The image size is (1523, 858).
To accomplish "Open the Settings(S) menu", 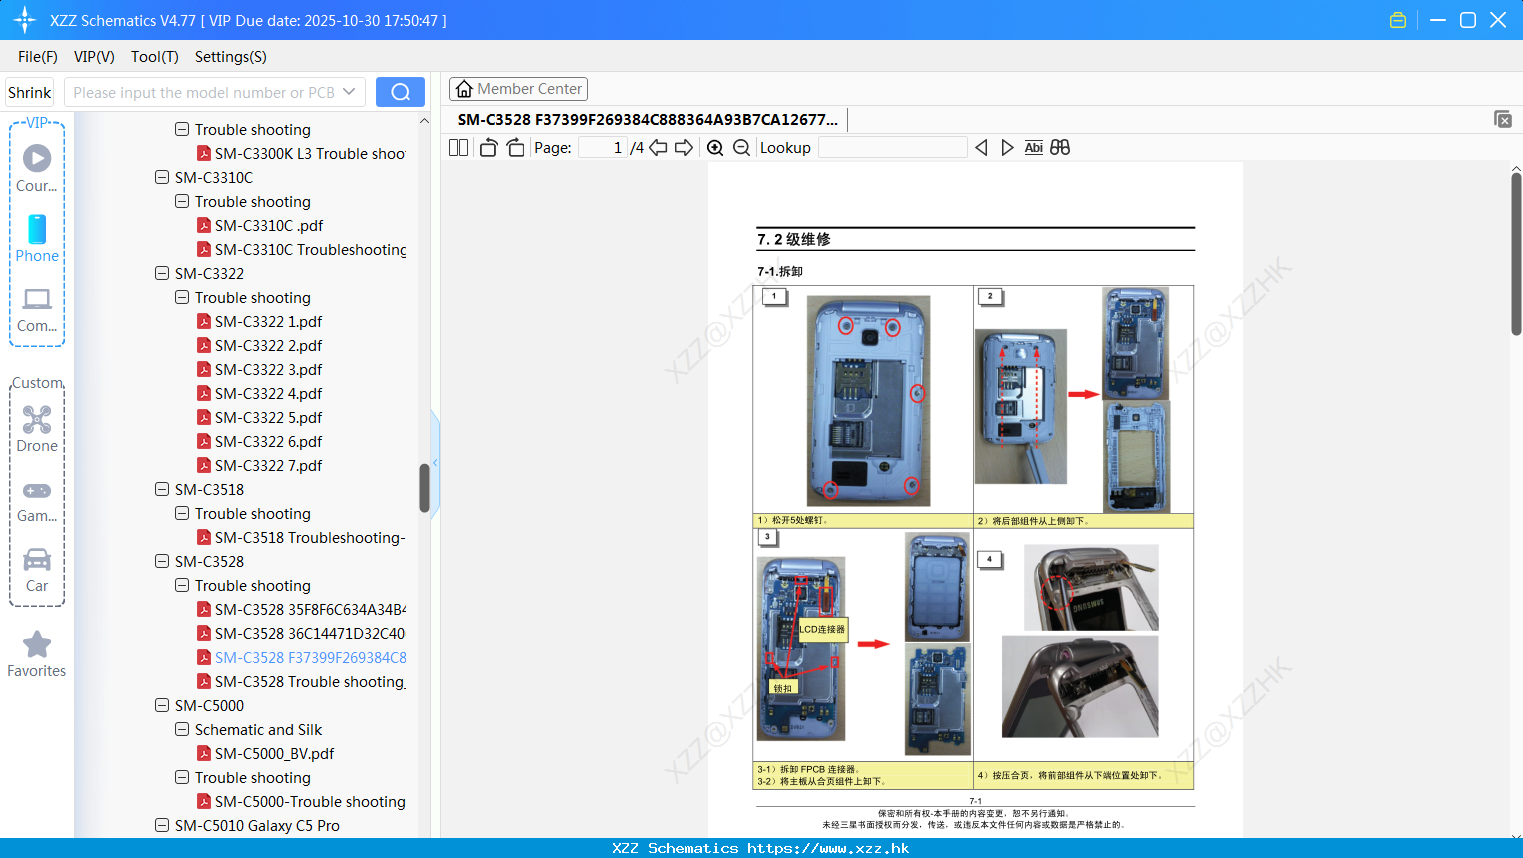I will point(231,57).
